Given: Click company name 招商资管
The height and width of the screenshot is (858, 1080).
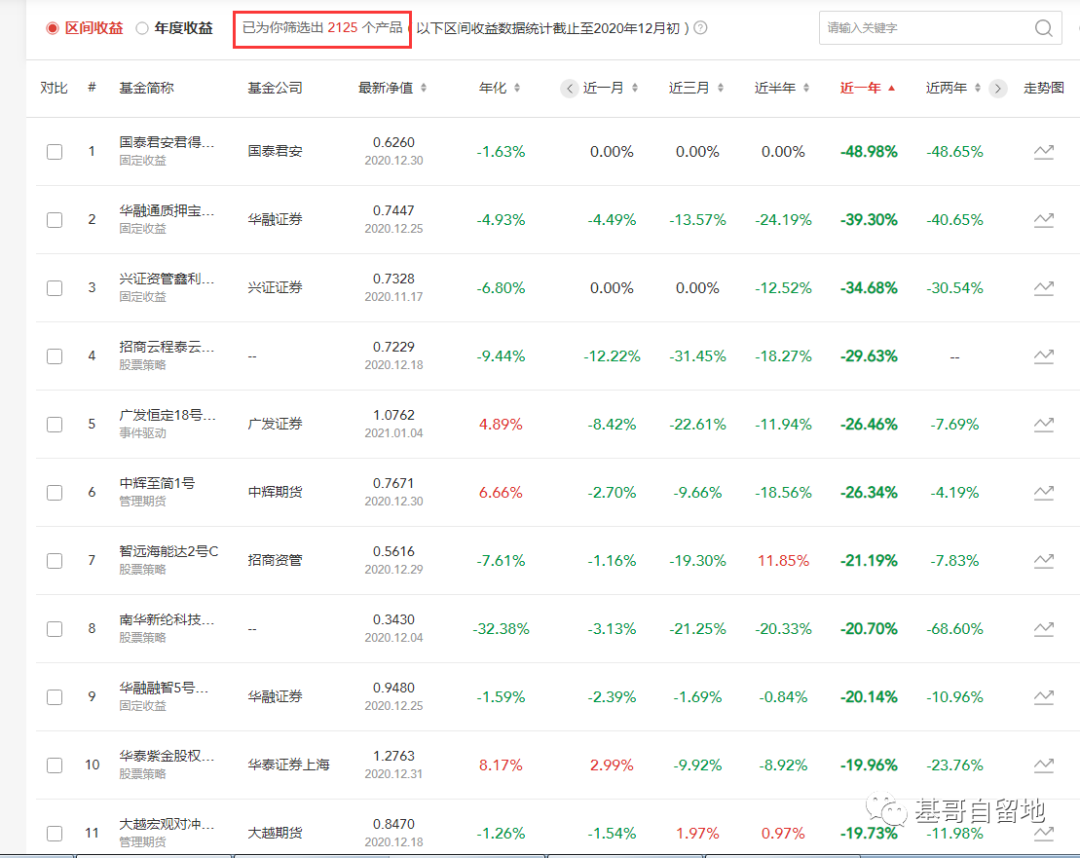Looking at the screenshot, I should click(275, 561).
